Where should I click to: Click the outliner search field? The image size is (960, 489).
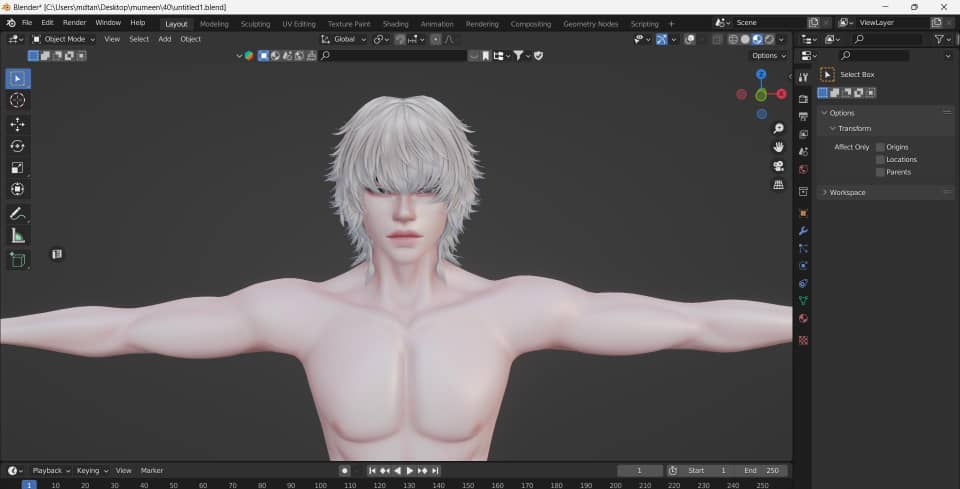tap(887, 39)
